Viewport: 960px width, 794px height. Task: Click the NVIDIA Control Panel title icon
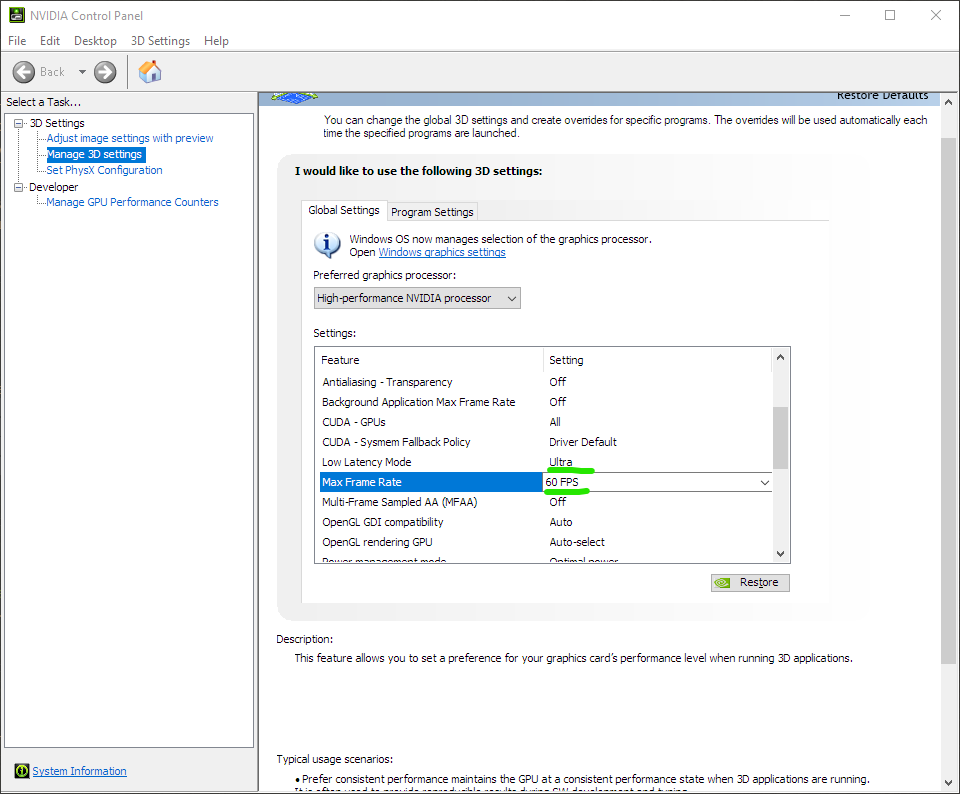[x=17, y=15]
